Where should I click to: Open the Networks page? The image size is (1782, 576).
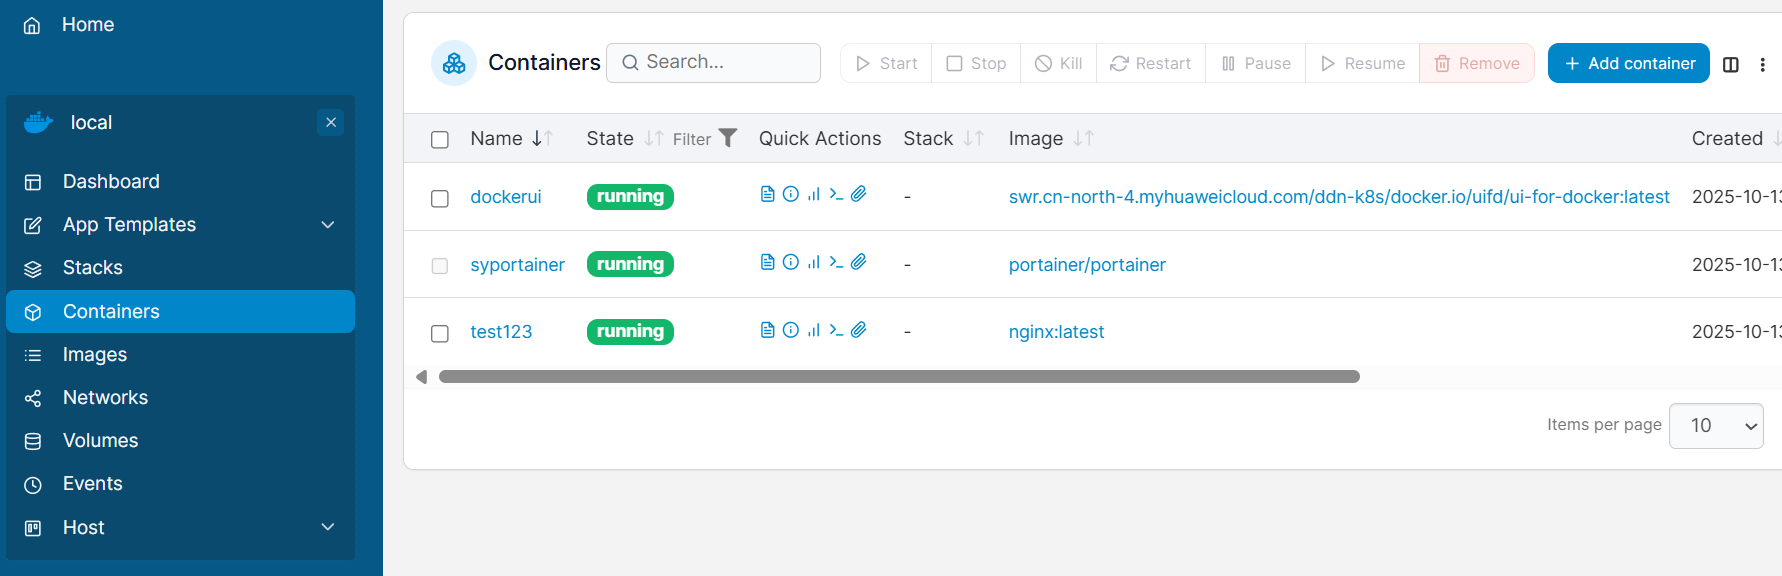pyautogui.click(x=180, y=397)
